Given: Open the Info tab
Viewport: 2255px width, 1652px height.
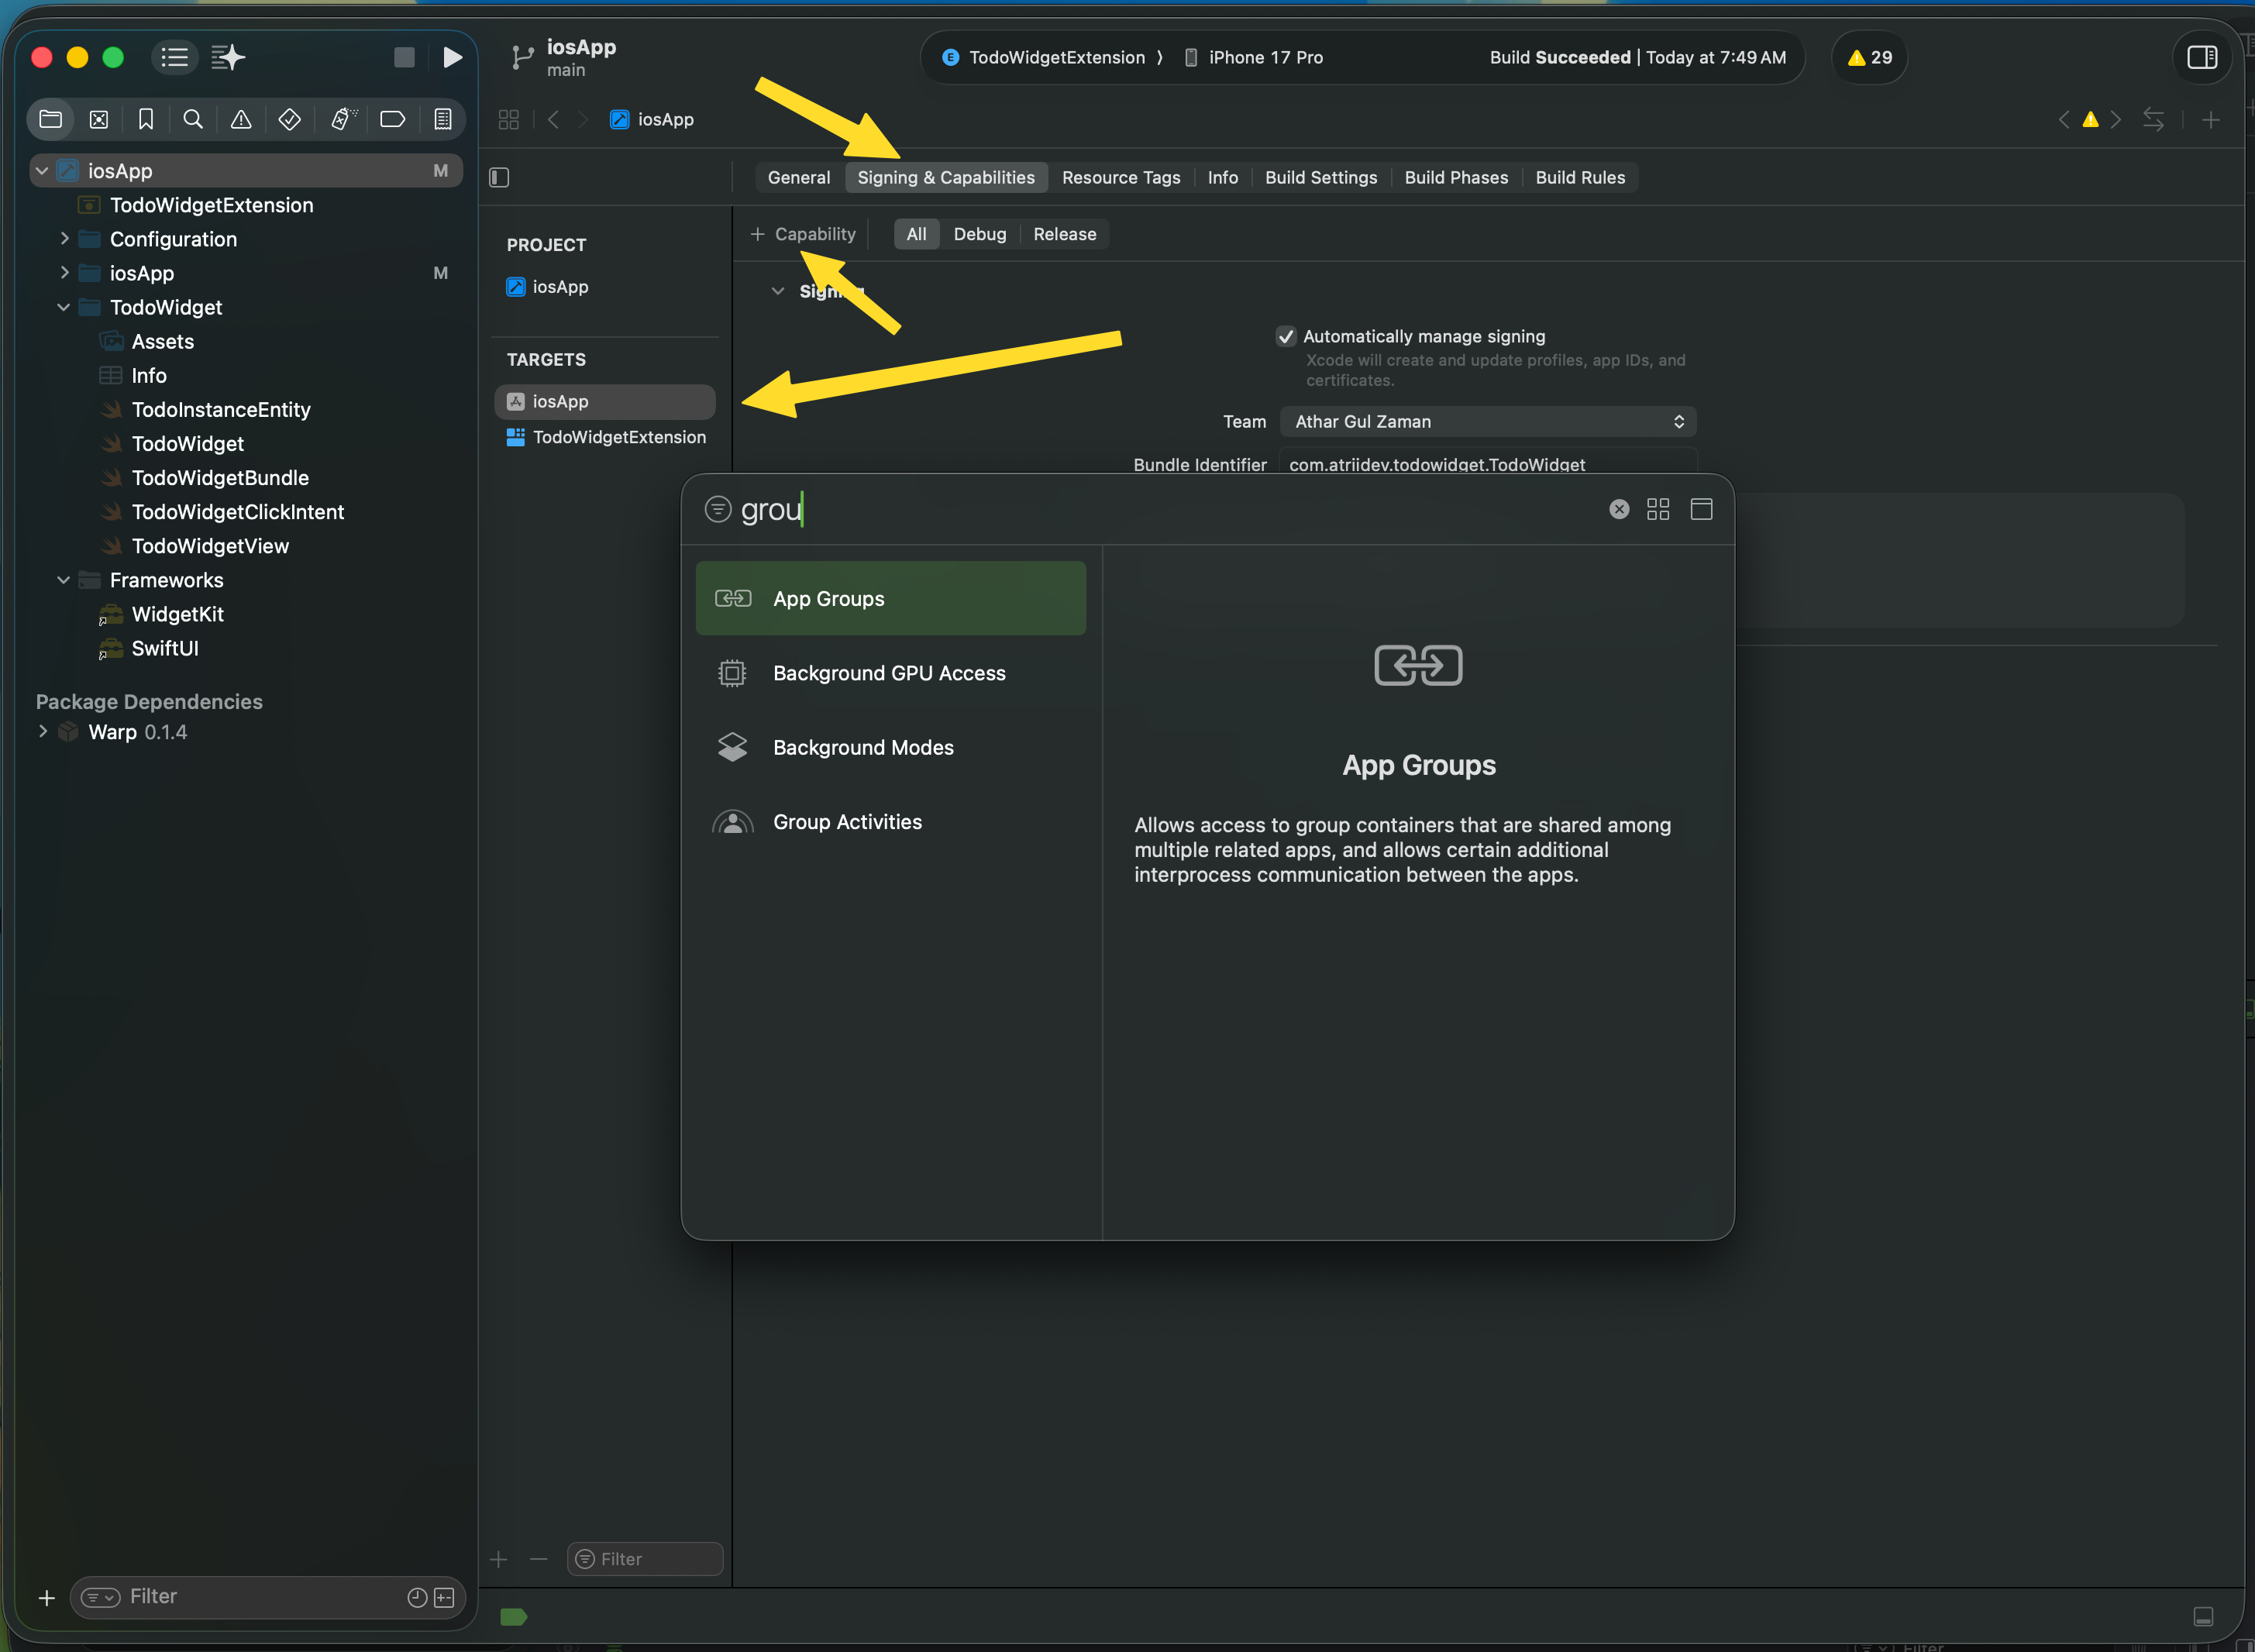Looking at the screenshot, I should (1222, 177).
